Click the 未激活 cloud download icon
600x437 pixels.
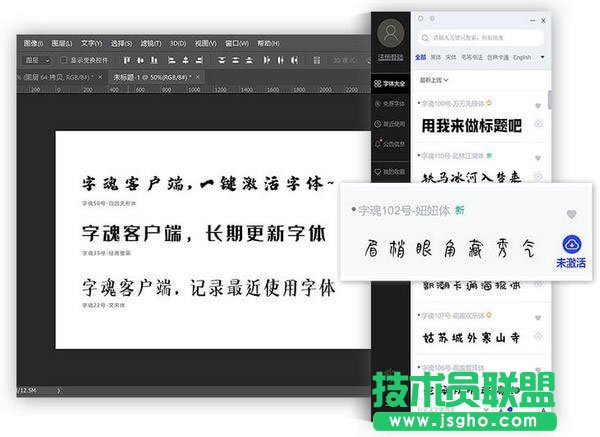(x=572, y=245)
